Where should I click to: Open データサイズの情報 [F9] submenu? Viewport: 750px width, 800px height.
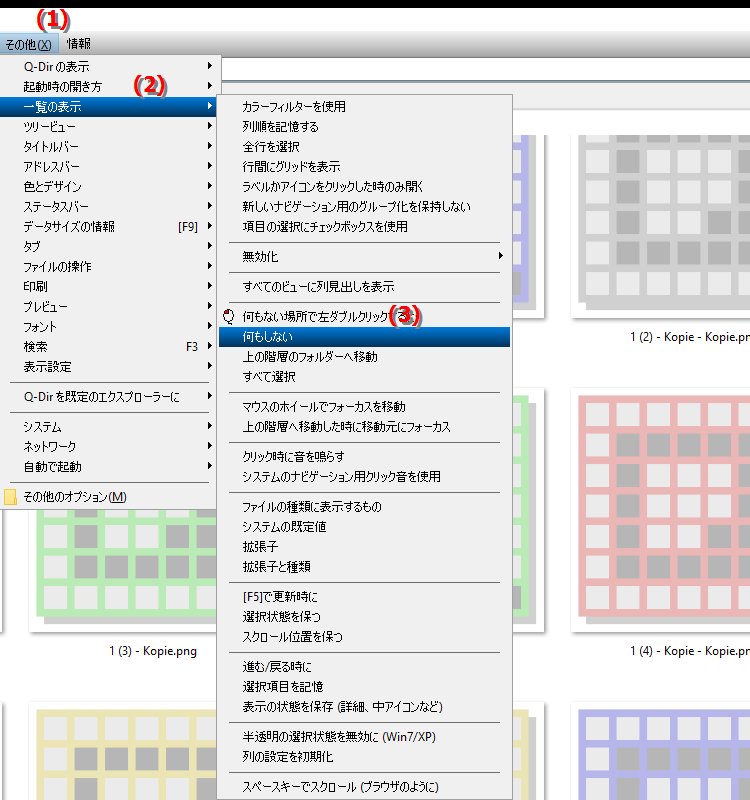[108, 227]
